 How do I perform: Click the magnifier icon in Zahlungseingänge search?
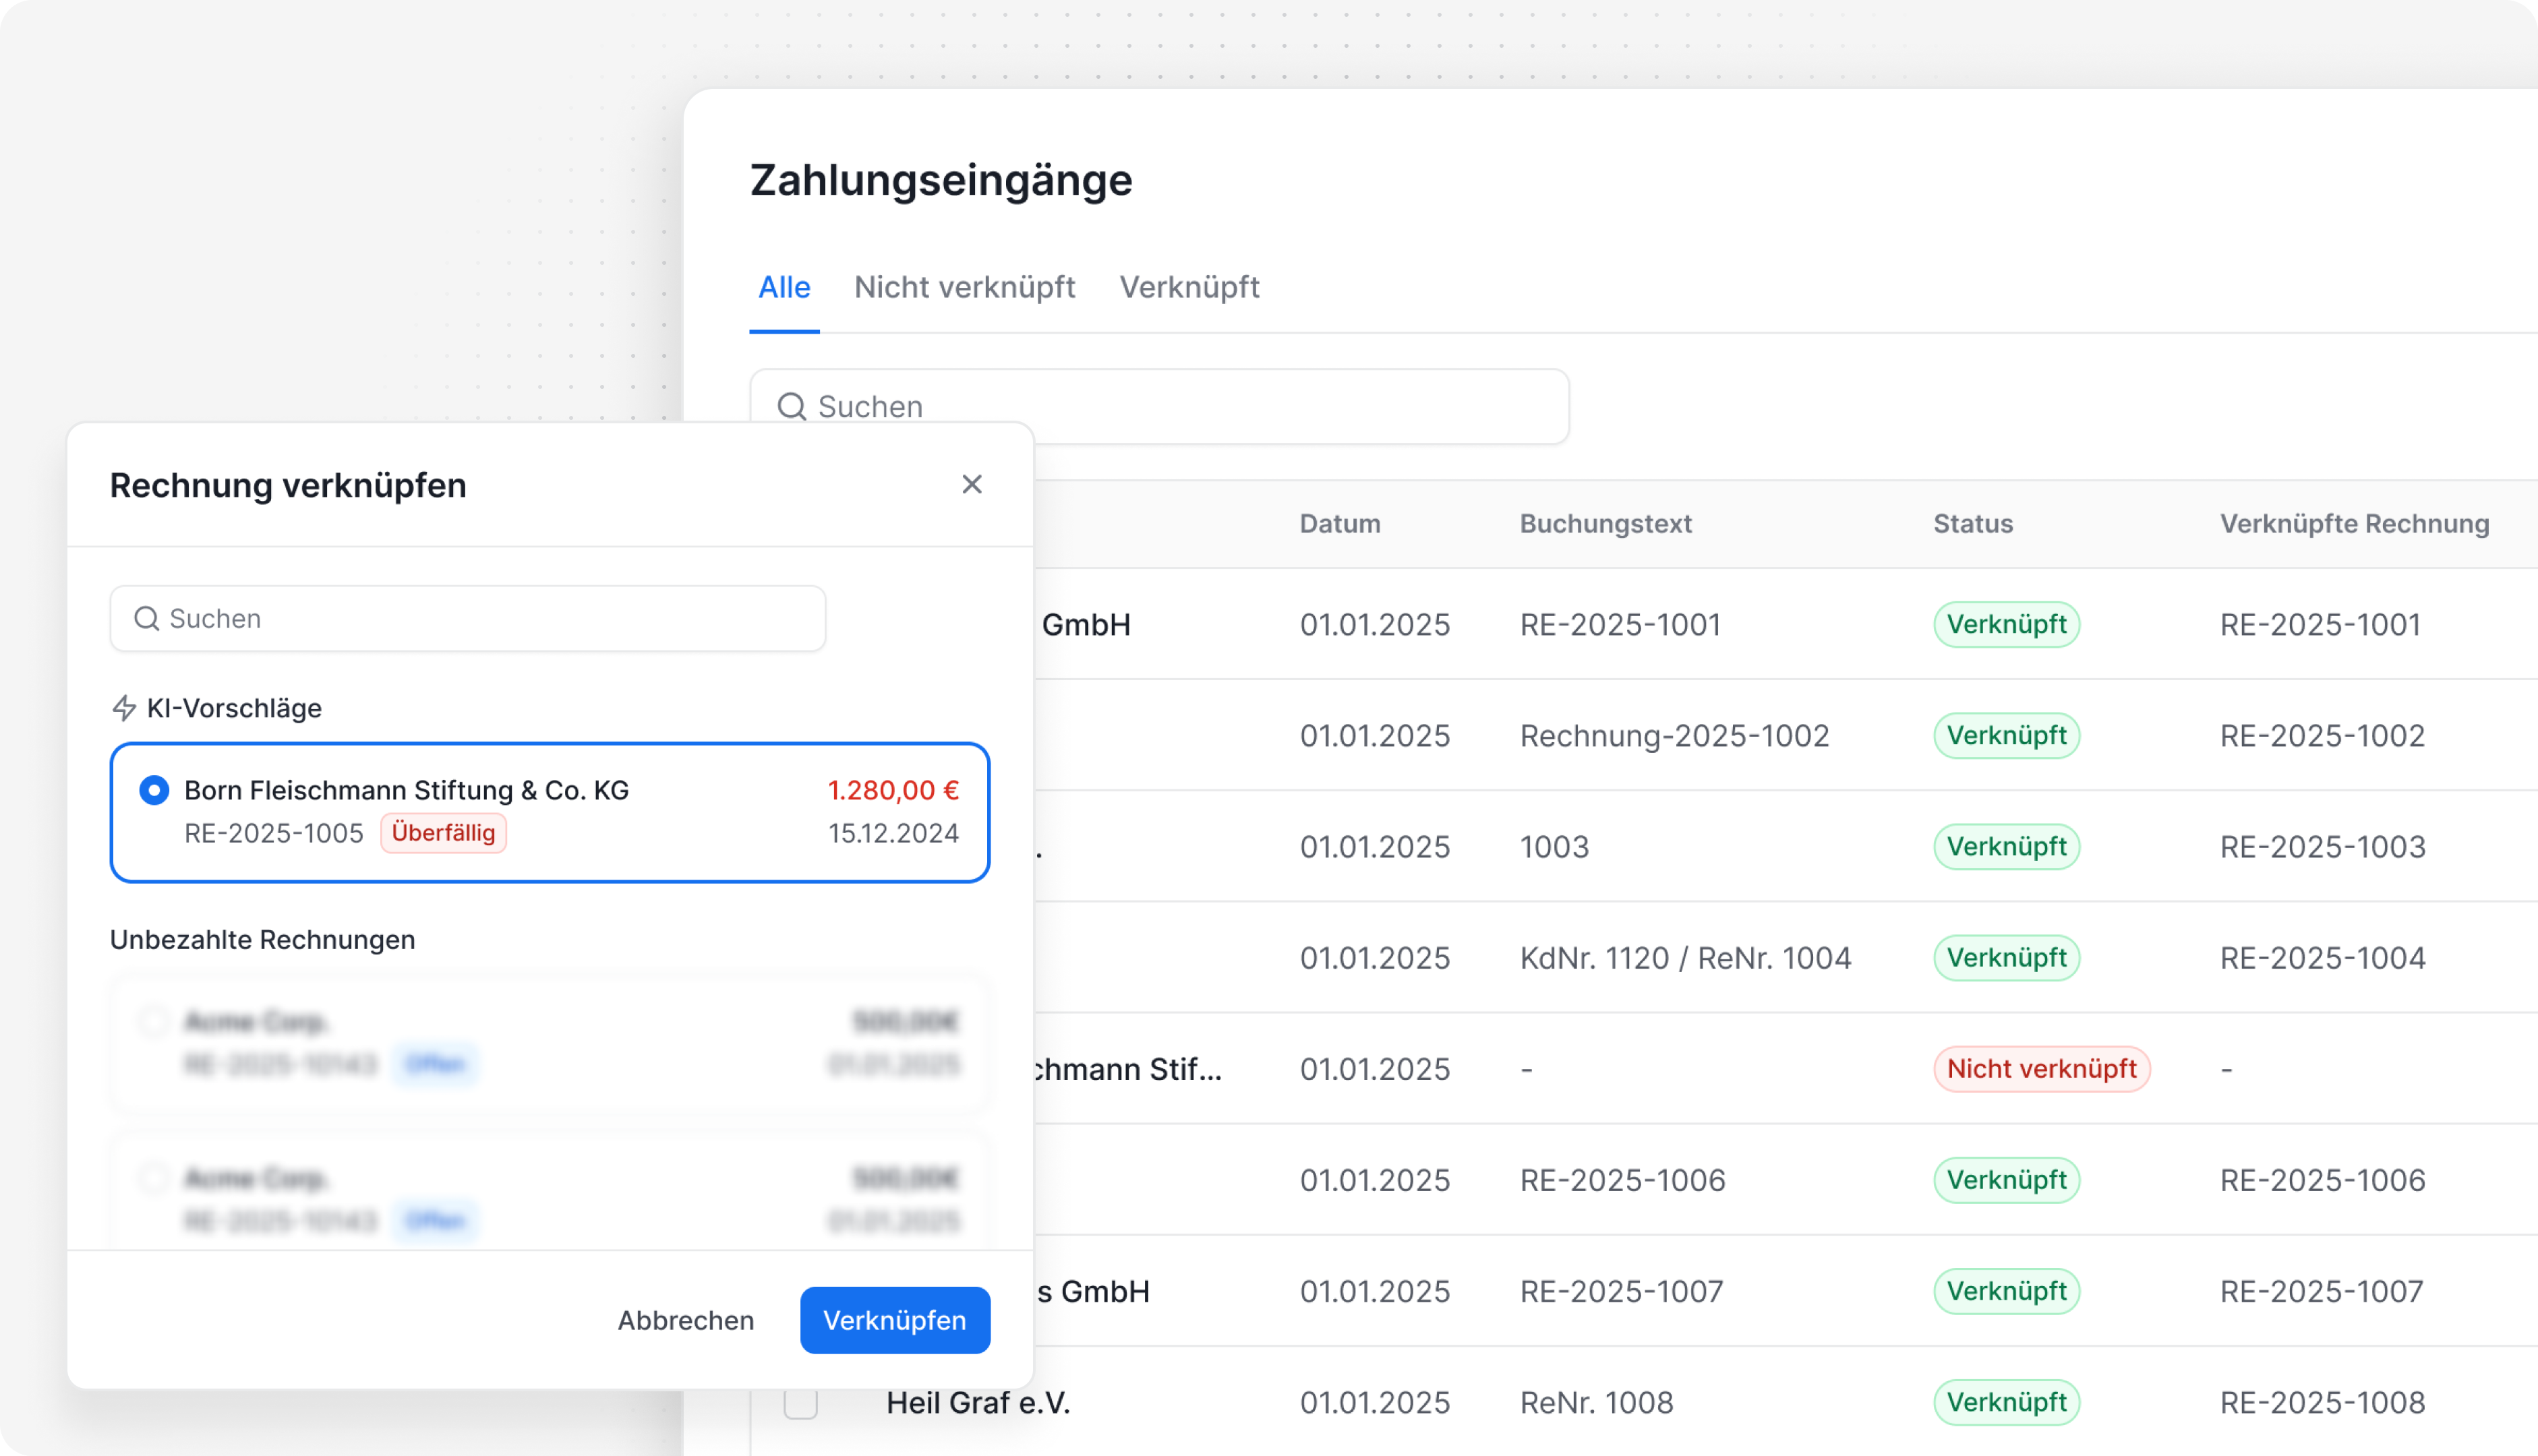click(792, 406)
